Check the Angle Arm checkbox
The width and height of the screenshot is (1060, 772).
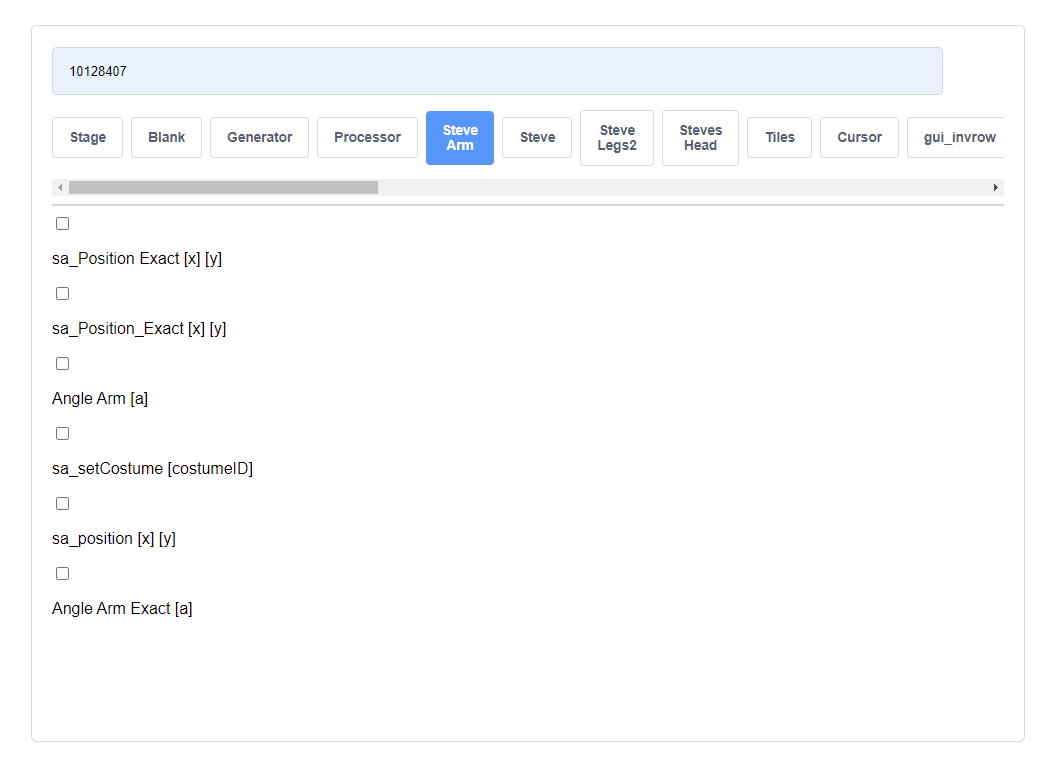point(62,363)
